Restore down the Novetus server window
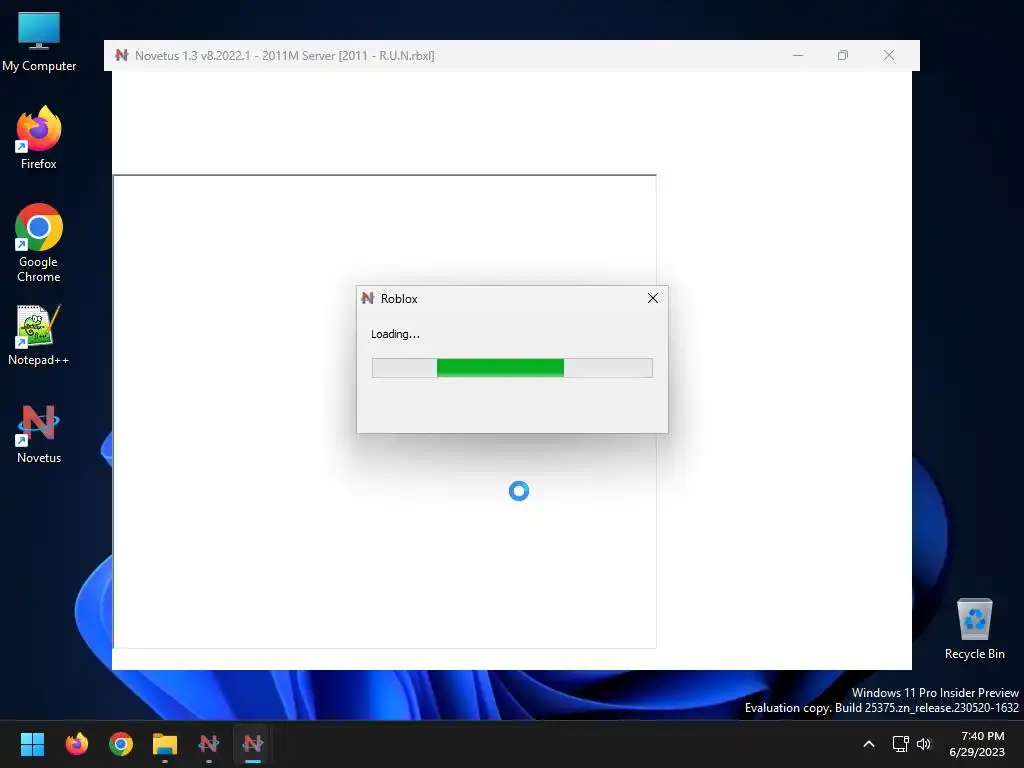 point(843,56)
